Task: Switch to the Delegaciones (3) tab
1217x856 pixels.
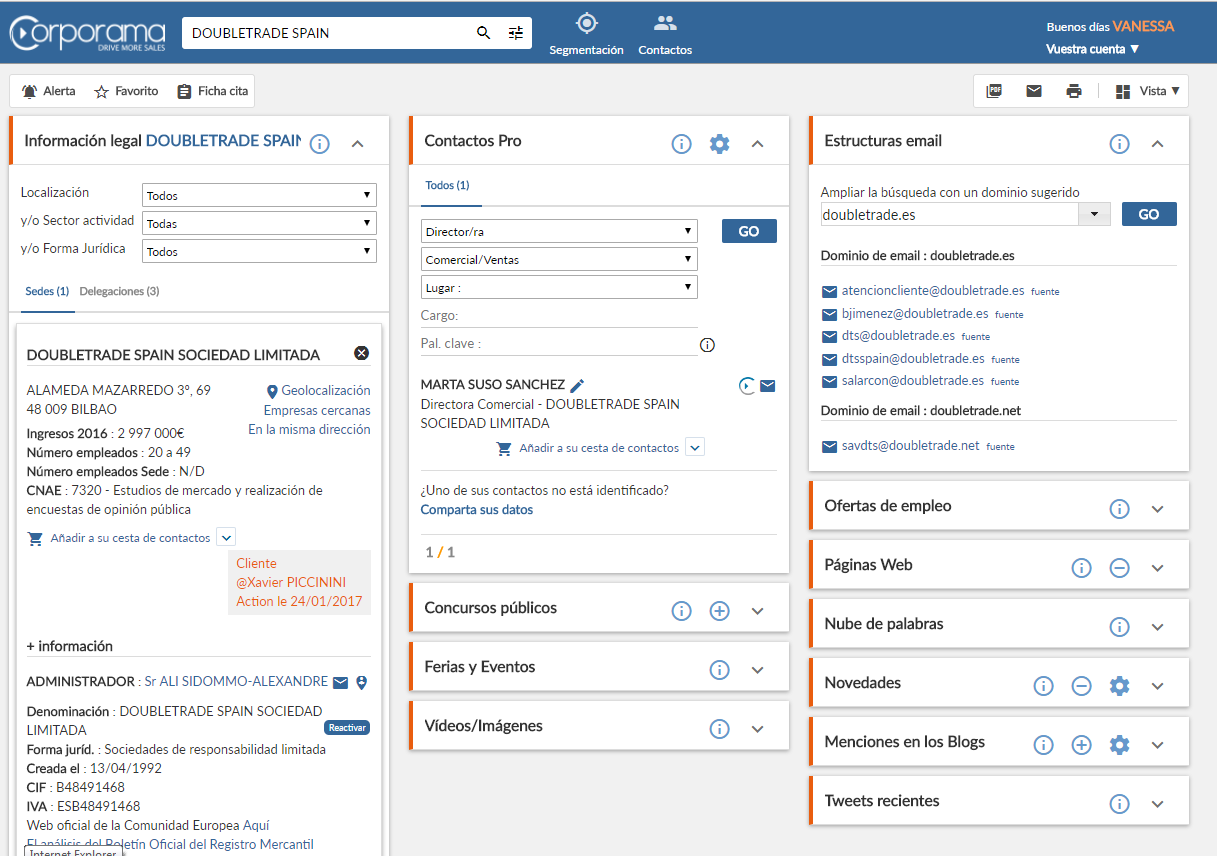Action: point(119,291)
